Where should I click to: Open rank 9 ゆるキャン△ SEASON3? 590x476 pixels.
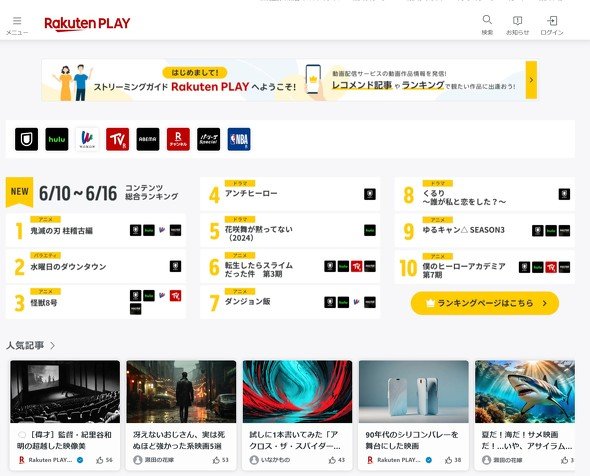[x=484, y=230]
